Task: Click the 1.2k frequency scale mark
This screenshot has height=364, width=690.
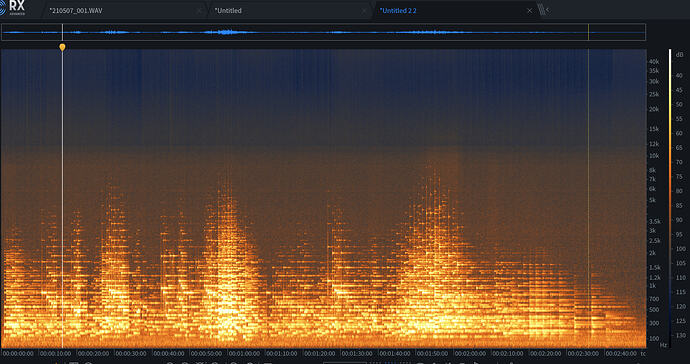Action: [x=655, y=278]
